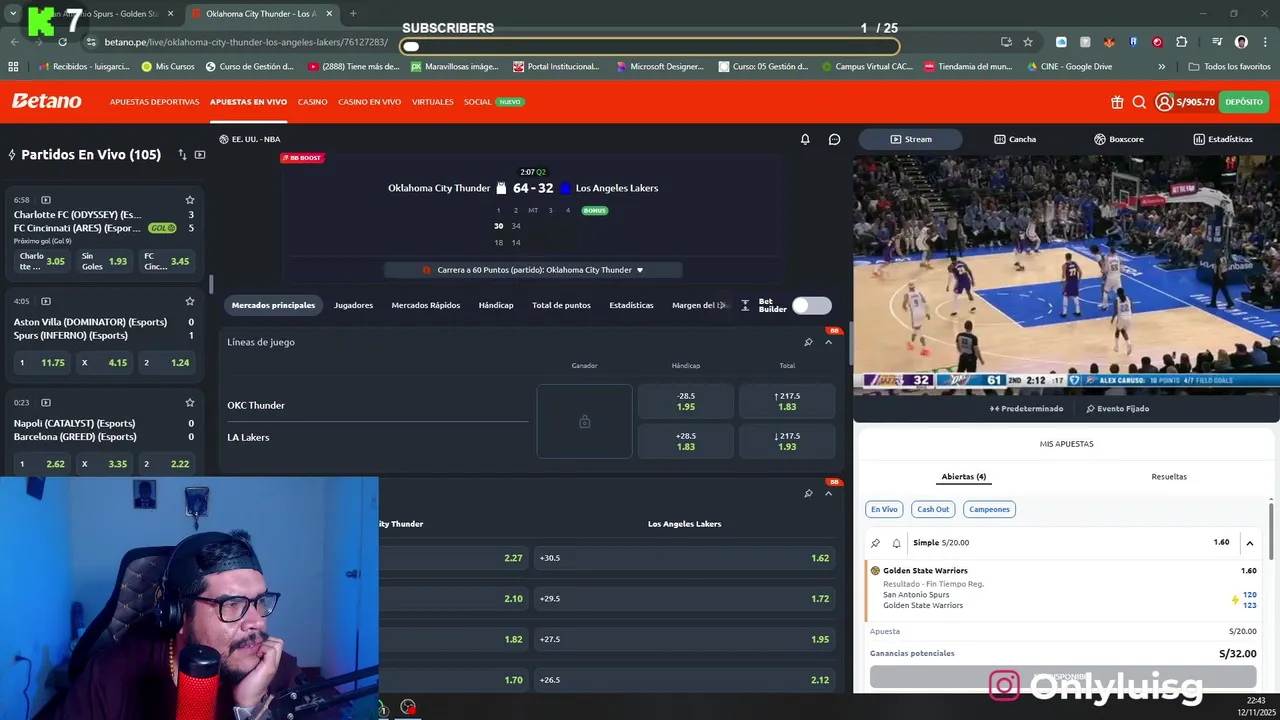Bookmark this page with the star icon
The width and height of the screenshot is (1280, 720).
1028,42
